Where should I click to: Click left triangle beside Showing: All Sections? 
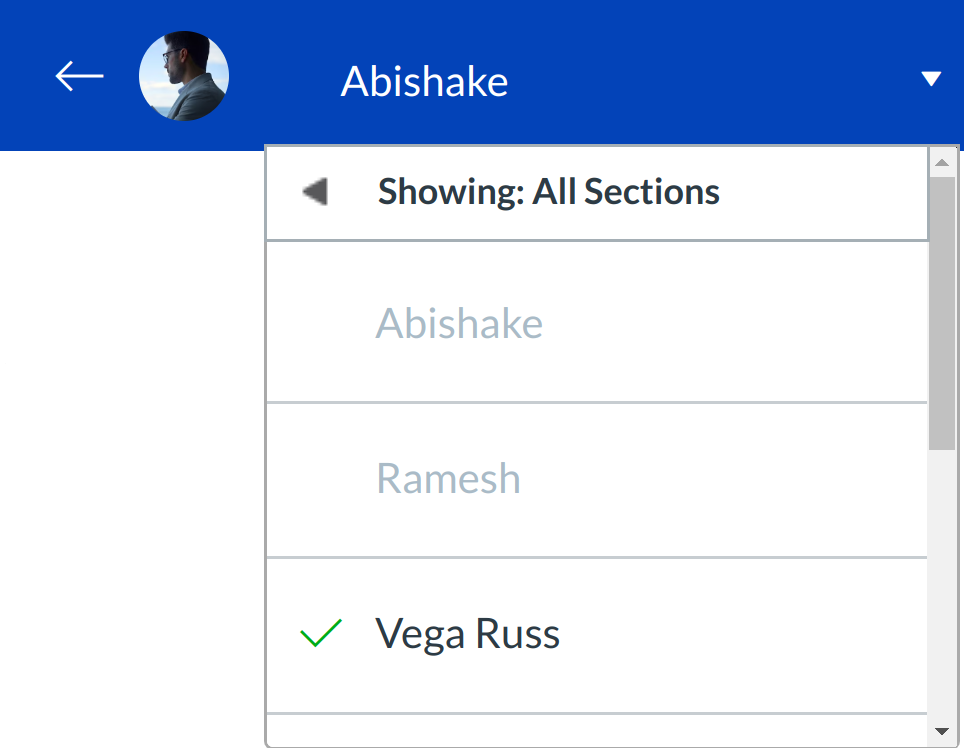tap(316, 191)
